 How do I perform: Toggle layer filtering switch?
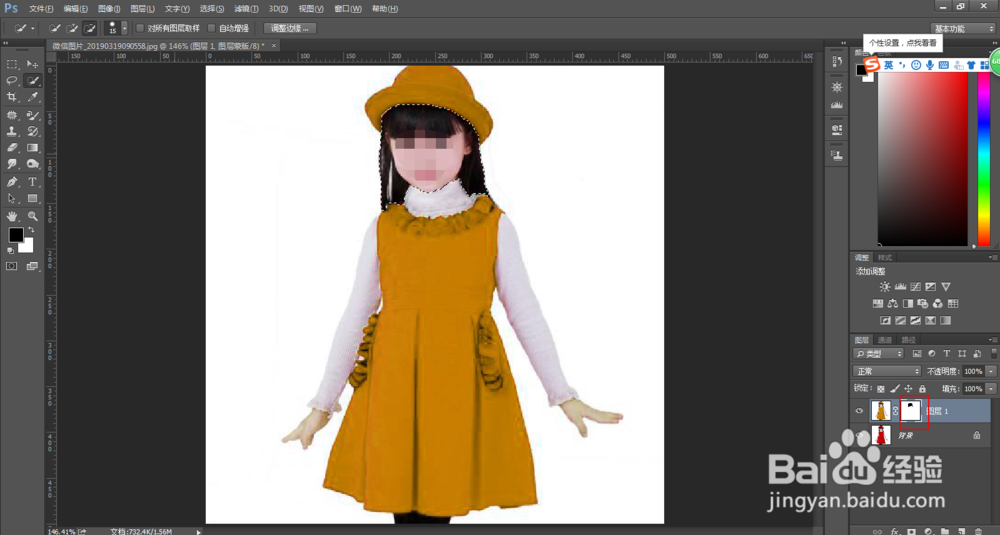[x=994, y=353]
